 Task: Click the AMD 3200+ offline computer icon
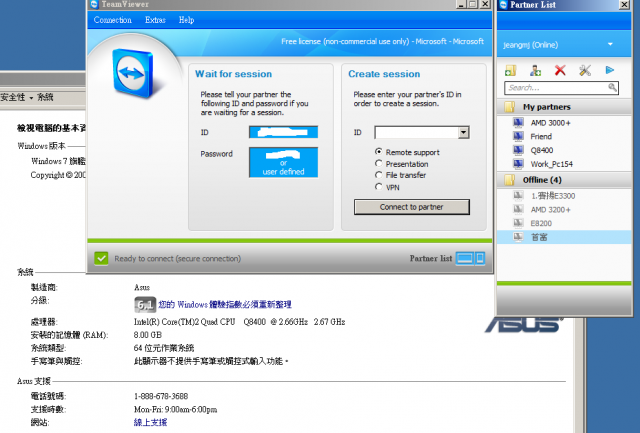tap(518, 210)
